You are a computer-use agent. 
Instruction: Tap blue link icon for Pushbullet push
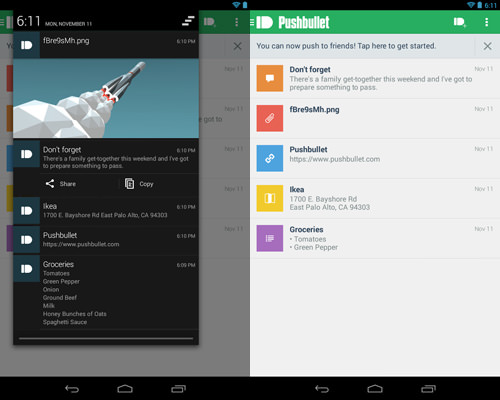click(270, 158)
